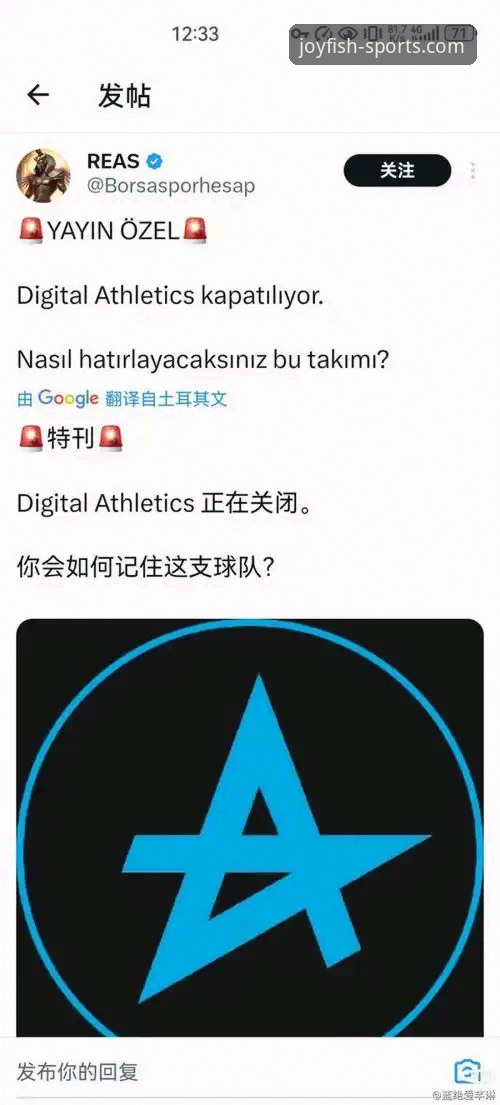Tap the 12:33 clock in status bar

click(x=195, y=33)
